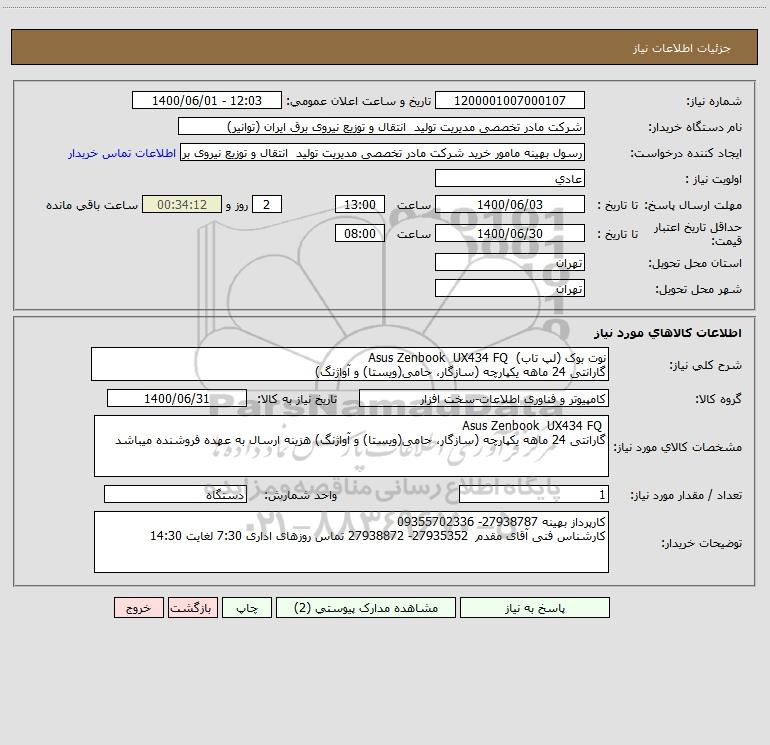770x745 pixels.
Task: Click the need date field 1400/06/31
Action: [177, 399]
